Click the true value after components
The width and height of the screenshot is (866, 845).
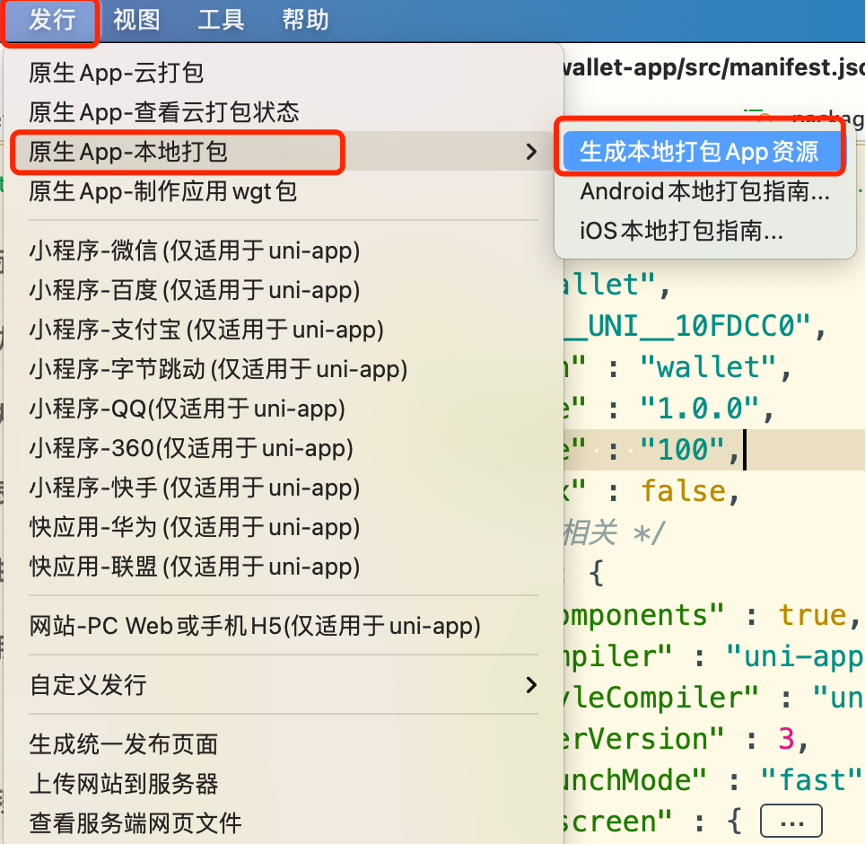click(812, 615)
